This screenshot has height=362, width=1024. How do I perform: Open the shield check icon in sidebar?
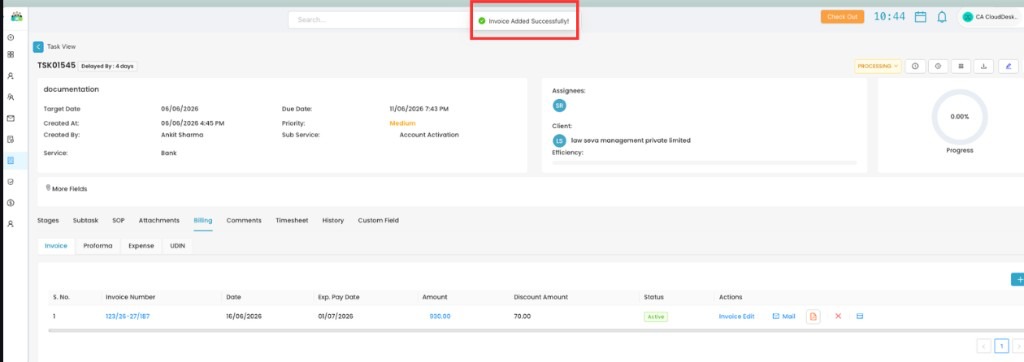pos(10,182)
